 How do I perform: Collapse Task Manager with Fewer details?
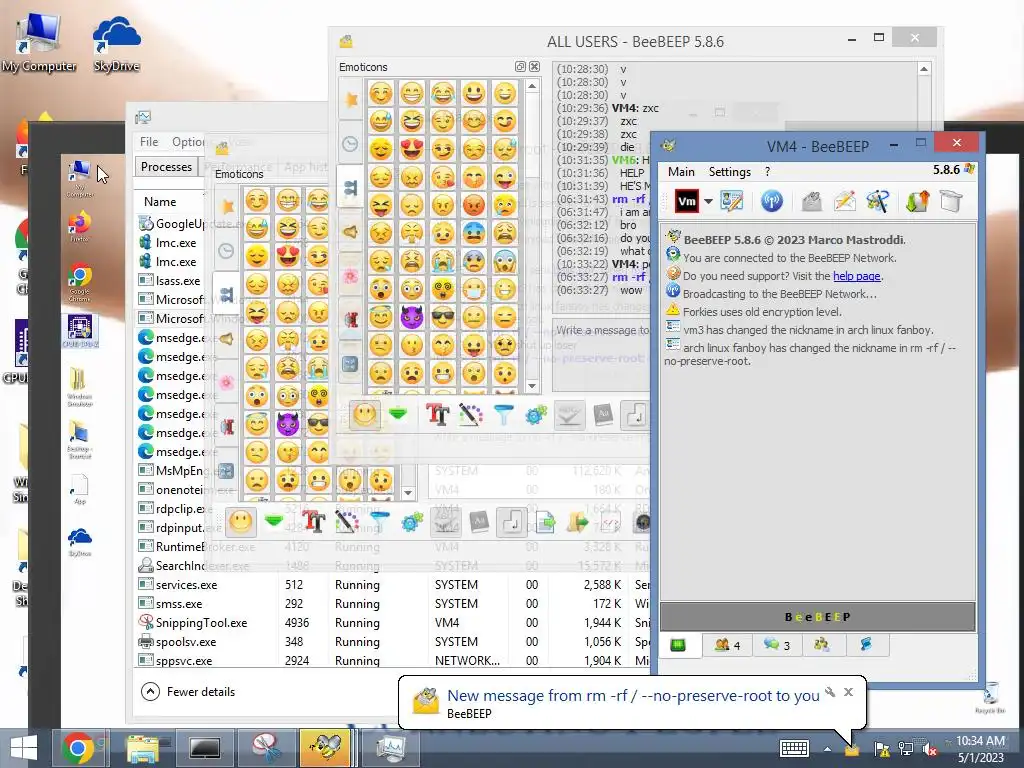(188, 692)
